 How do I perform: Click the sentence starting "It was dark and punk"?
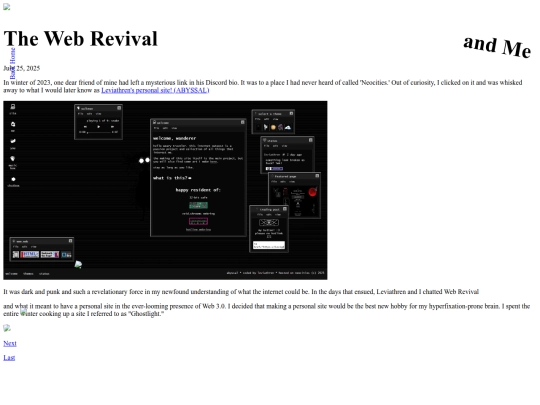[241, 292]
